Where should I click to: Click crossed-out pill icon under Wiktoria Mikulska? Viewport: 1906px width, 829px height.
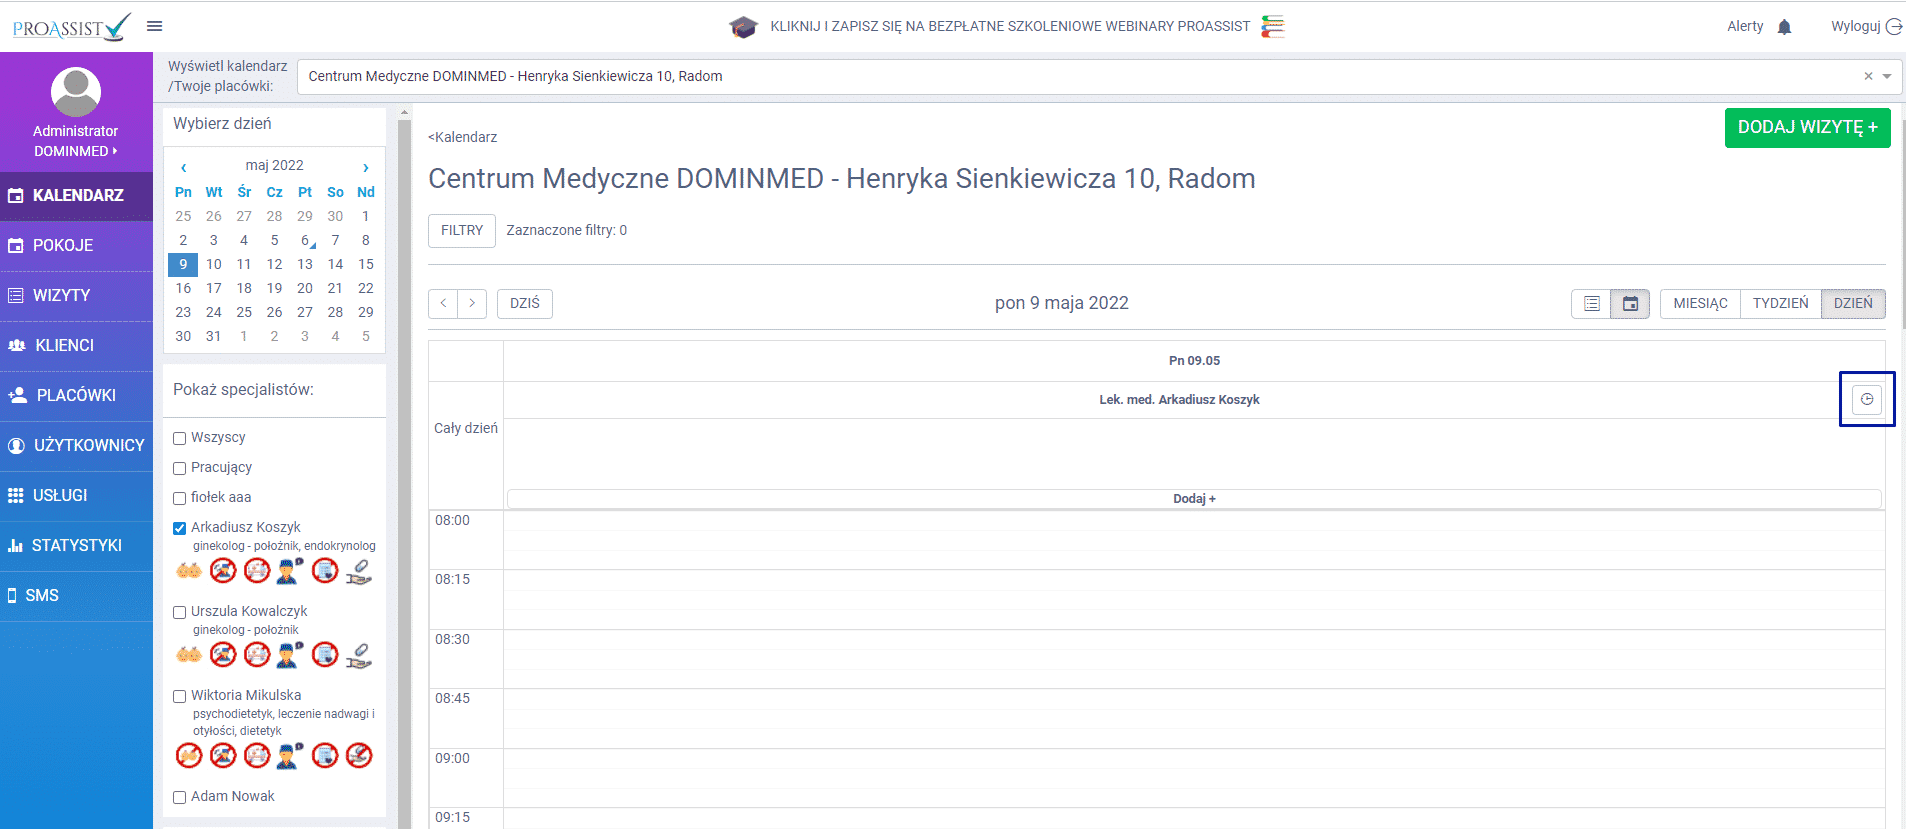pyautogui.click(x=359, y=755)
